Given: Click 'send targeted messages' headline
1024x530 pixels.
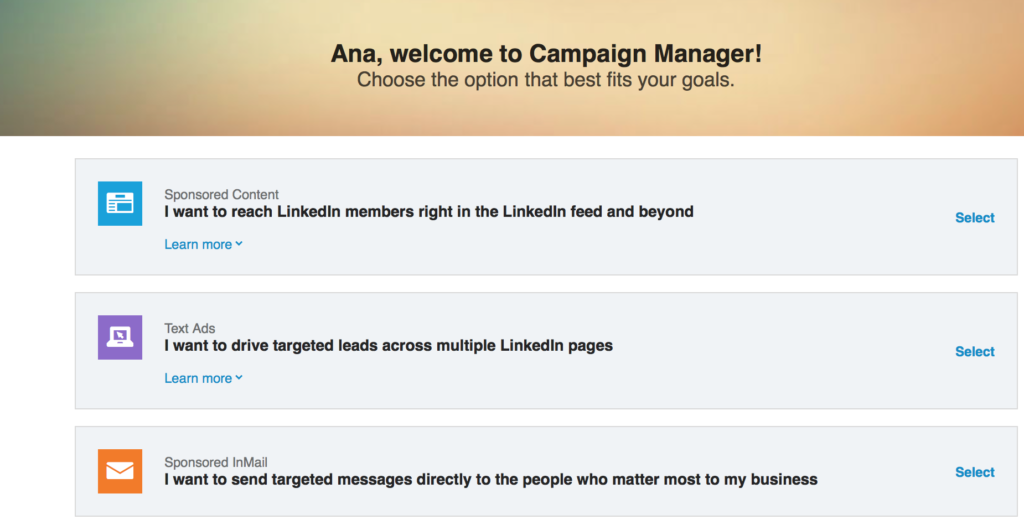Looking at the screenshot, I should 490,479.
